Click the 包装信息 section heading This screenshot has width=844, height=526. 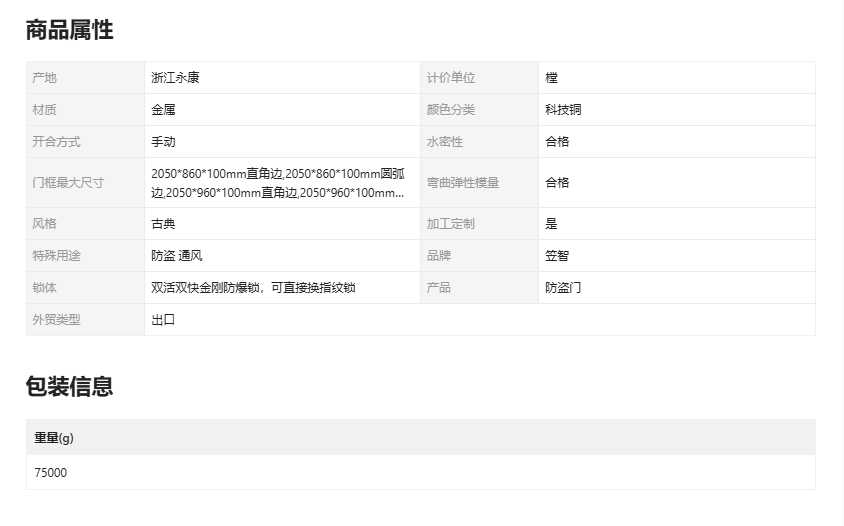click(69, 386)
